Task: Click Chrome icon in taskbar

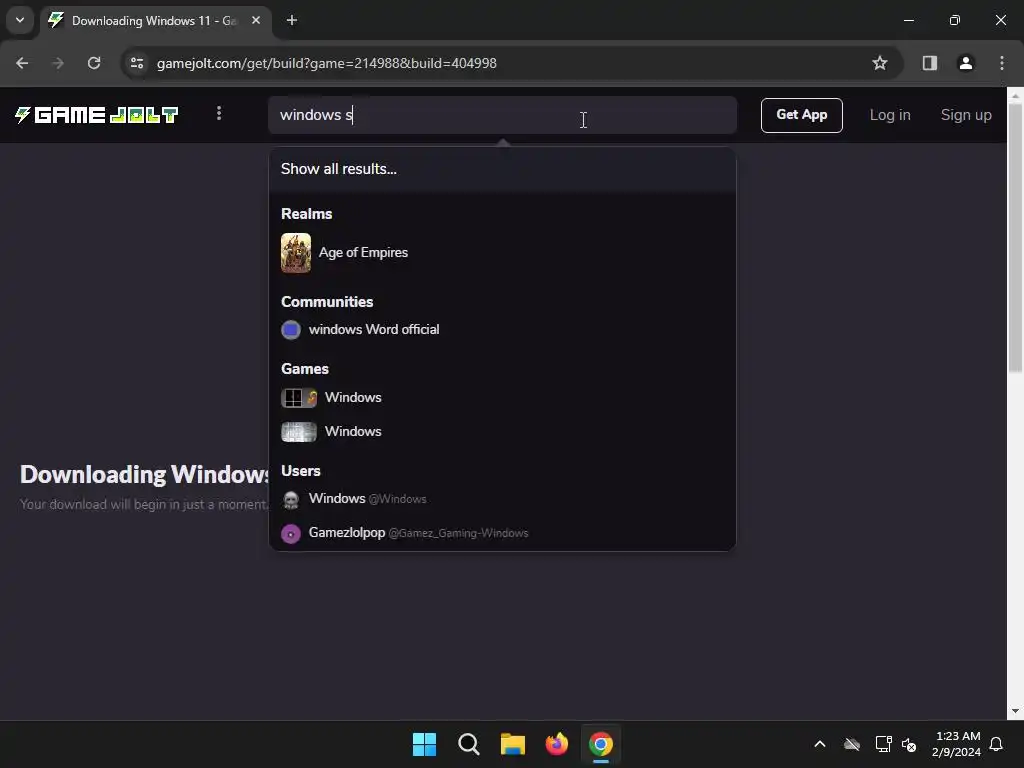Action: pos(601,744)
